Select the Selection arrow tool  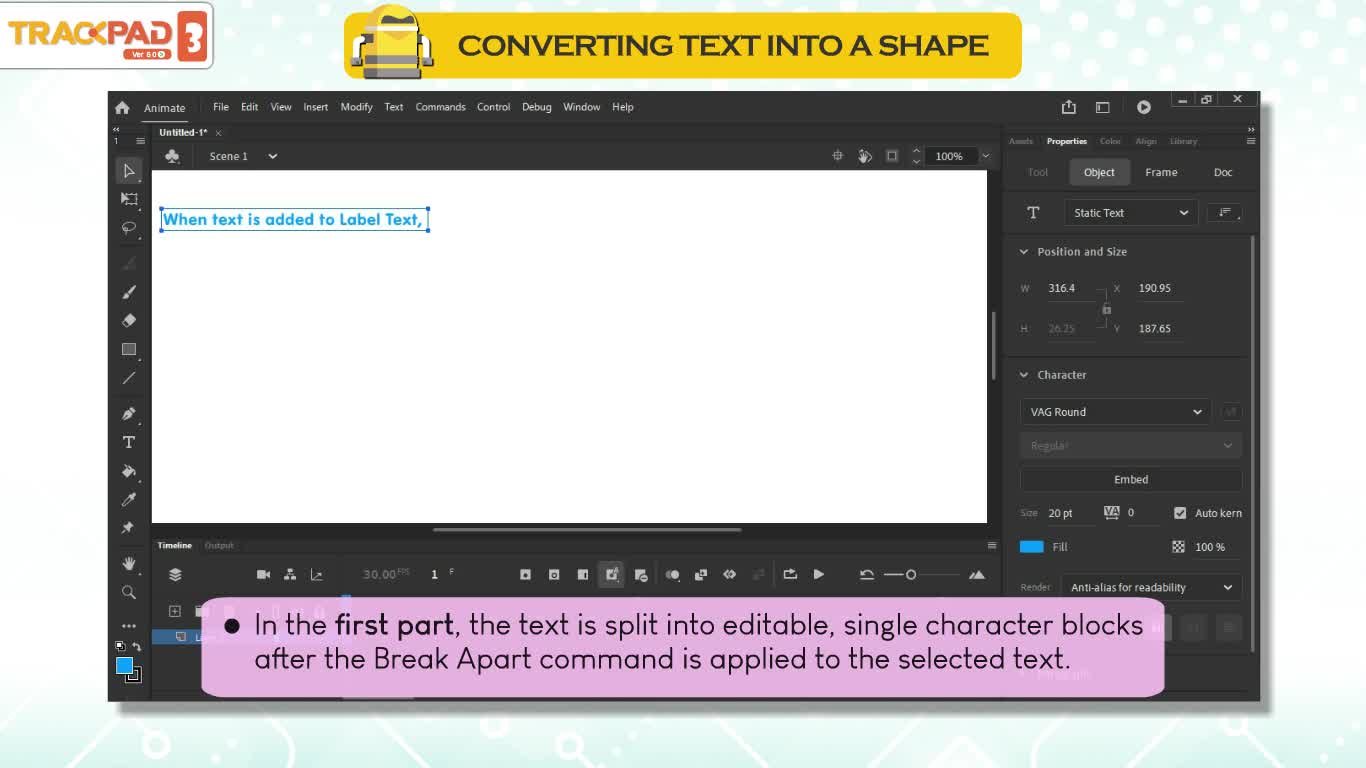(x=129, y=171)
